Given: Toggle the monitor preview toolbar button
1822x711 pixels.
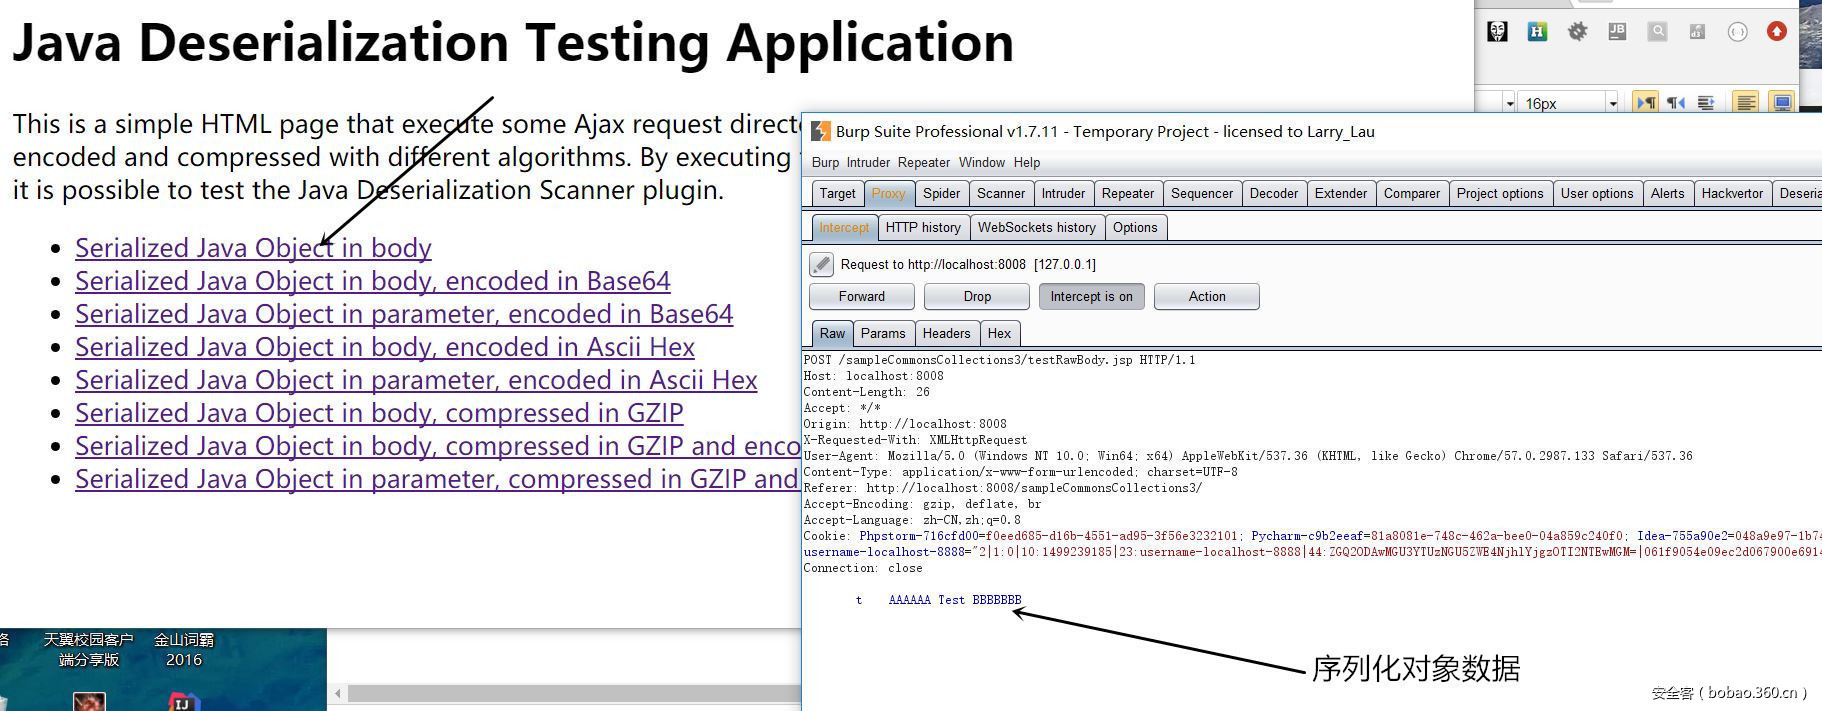Looking at the screenshot, I should coord(1782,102).
